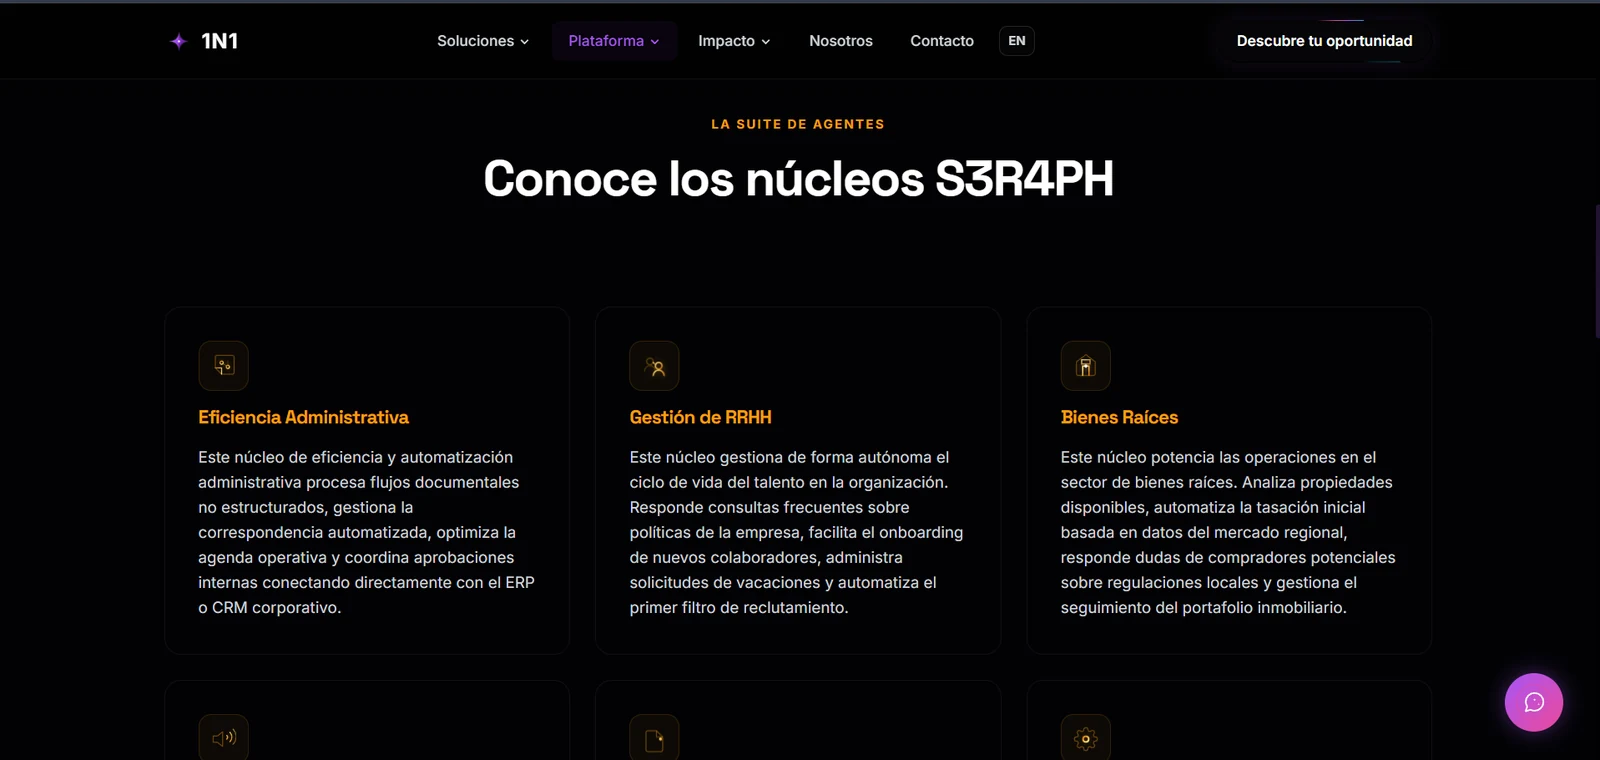Click the Eficiencia Administrativa description paragraph
The width and height of the screenshot is (1600, 760).
pyautogui.click(x=366, y=532)
